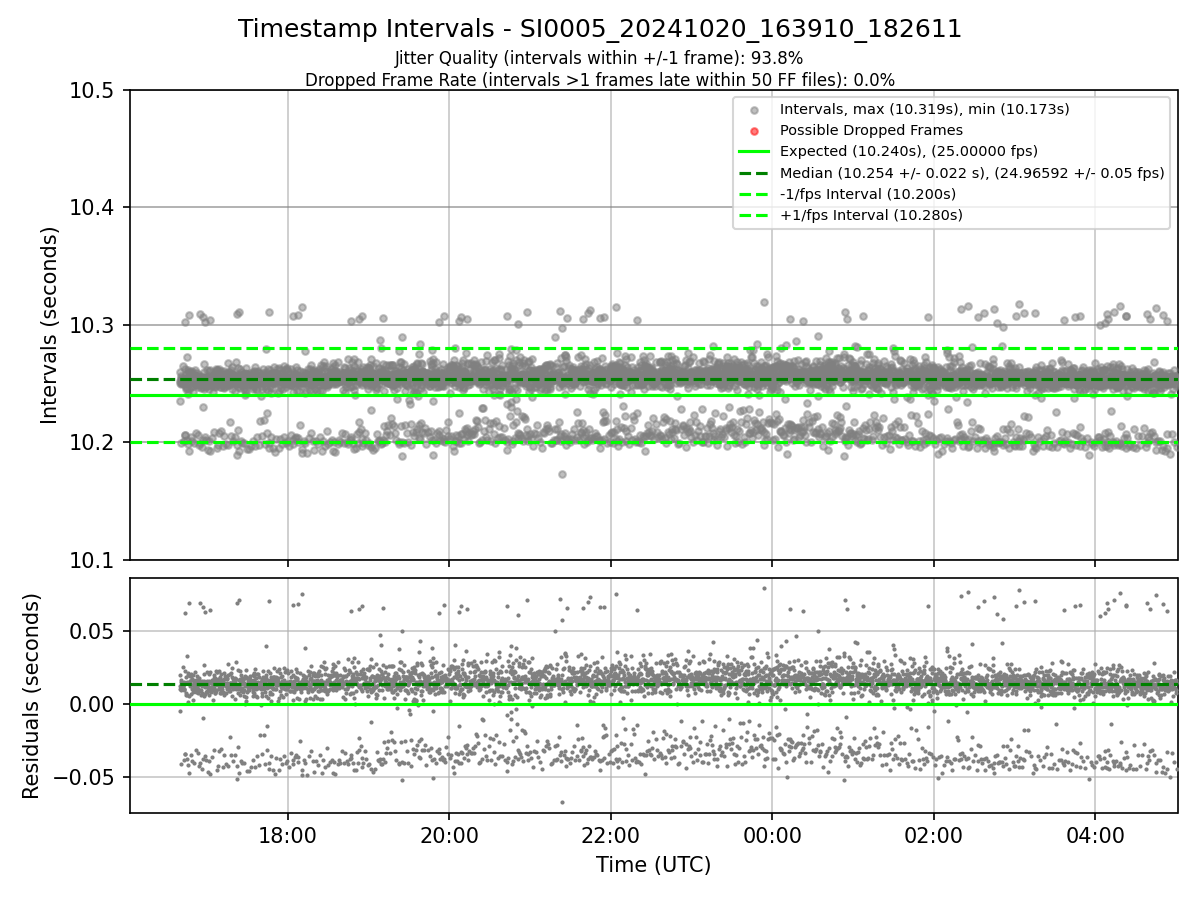Click the red dot marker in the legend

pos(754,131)
